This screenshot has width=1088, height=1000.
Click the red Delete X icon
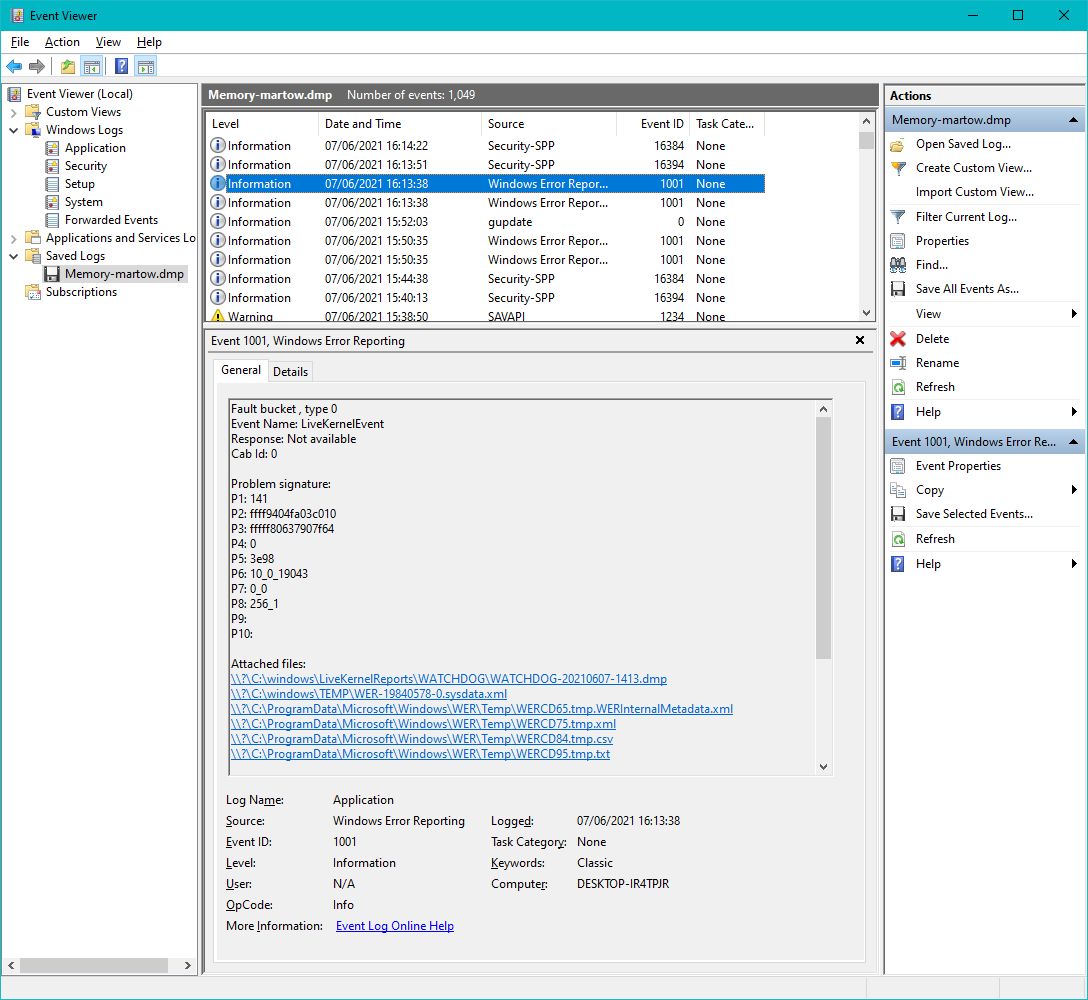(898, 339)
